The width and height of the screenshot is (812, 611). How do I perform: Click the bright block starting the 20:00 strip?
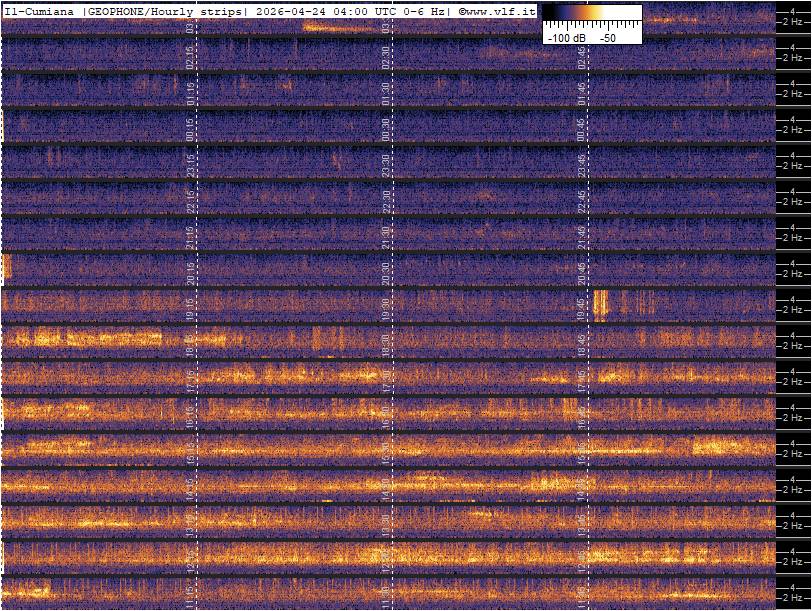point(7,268)
